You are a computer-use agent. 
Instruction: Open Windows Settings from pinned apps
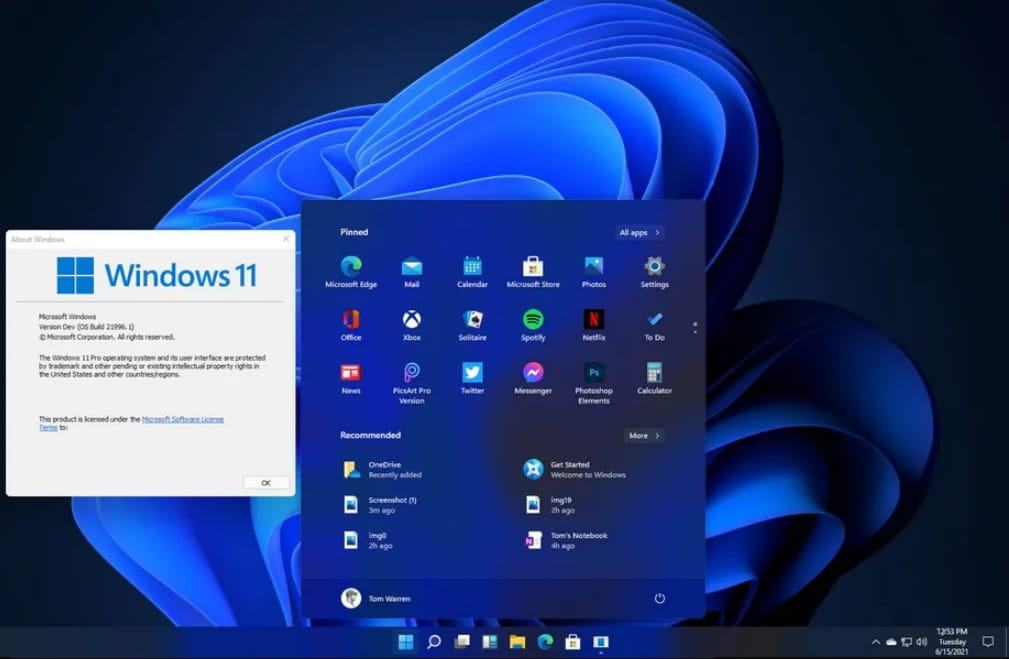click(654, 265)
